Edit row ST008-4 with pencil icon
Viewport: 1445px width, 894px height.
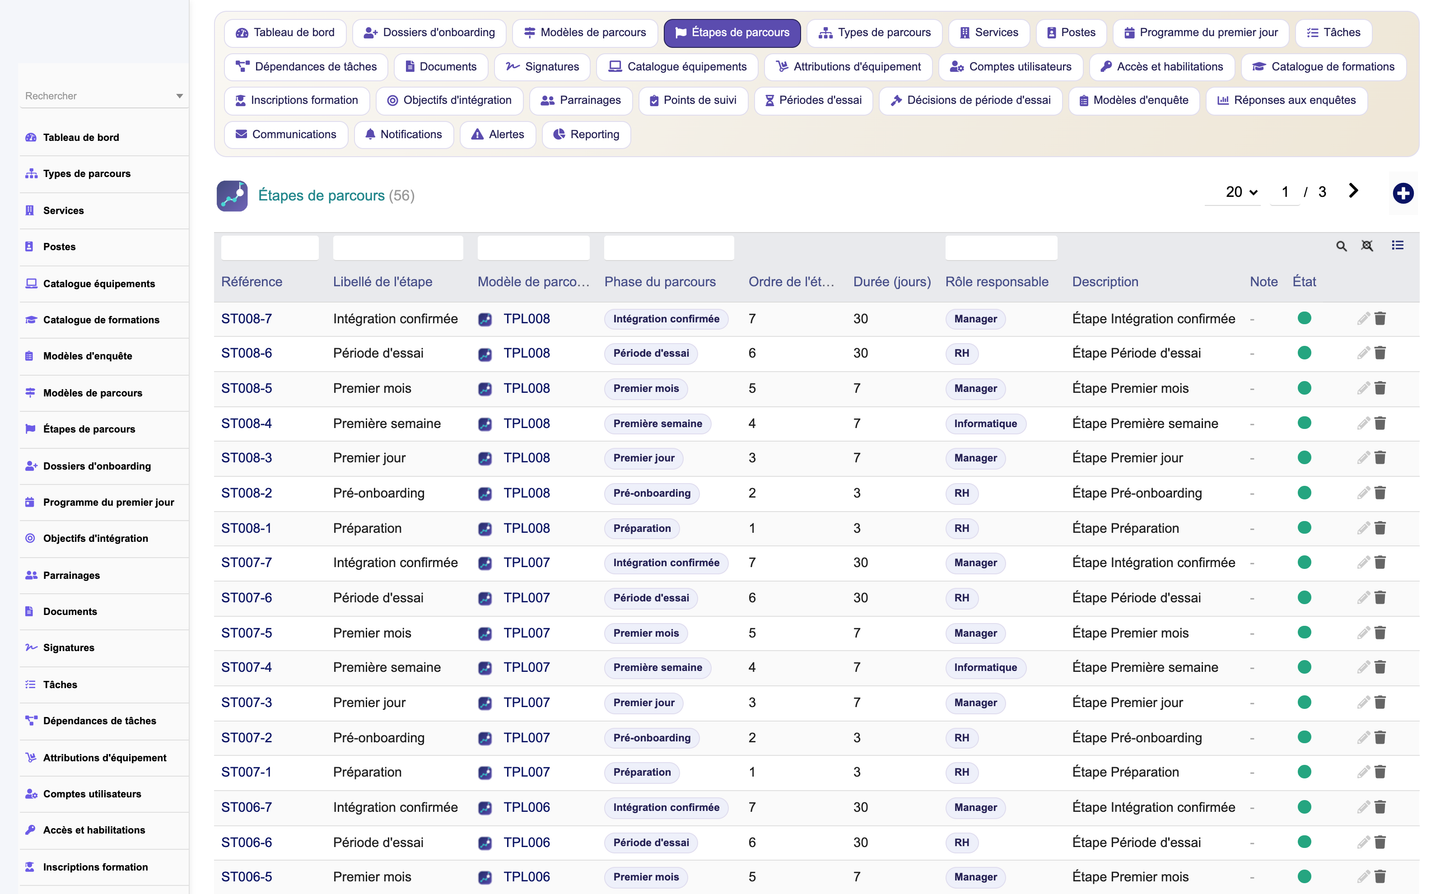pyautogui.click(x=1363, y=423)
